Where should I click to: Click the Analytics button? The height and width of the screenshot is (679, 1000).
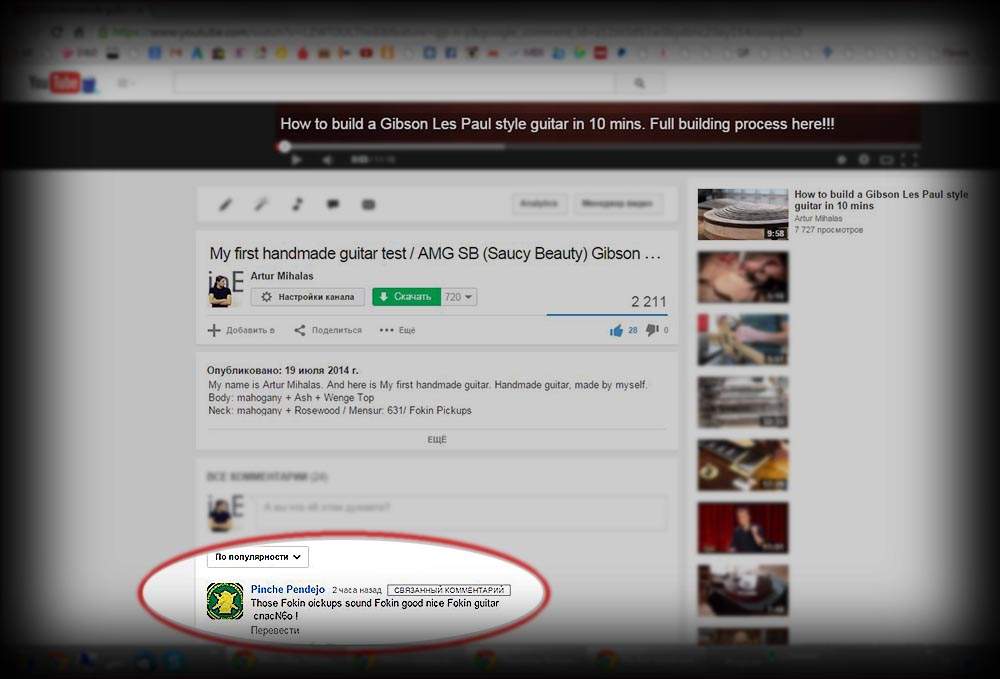pos(539,204)
